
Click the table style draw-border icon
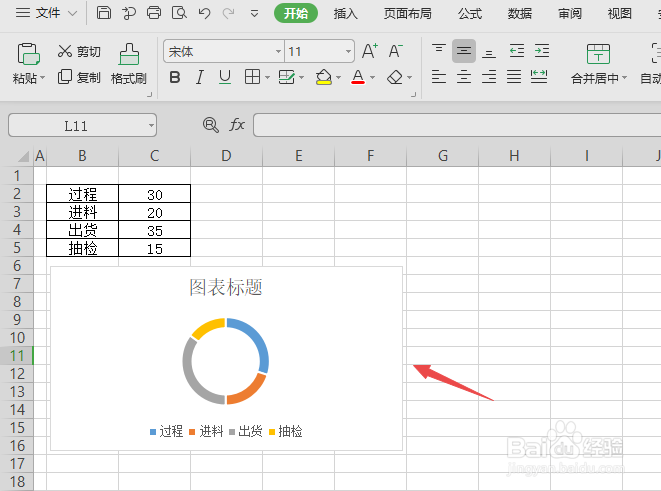tap(287, 77)
